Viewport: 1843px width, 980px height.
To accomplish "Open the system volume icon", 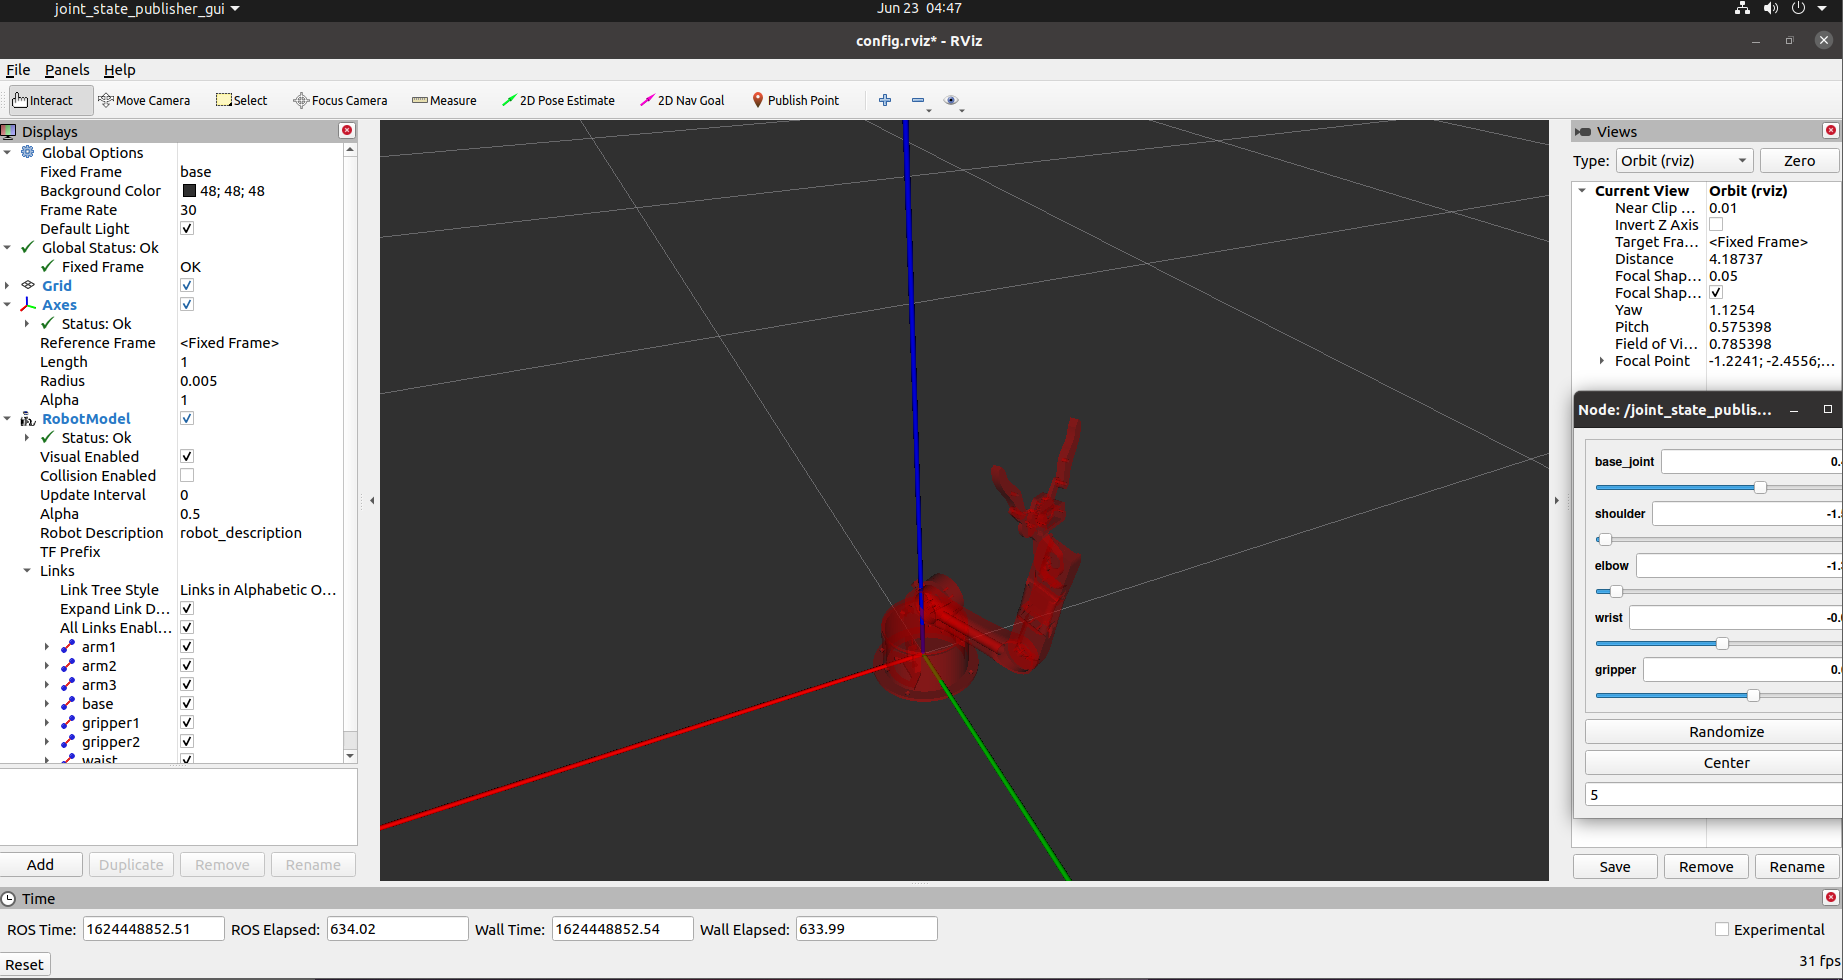I will [1771, 8].
